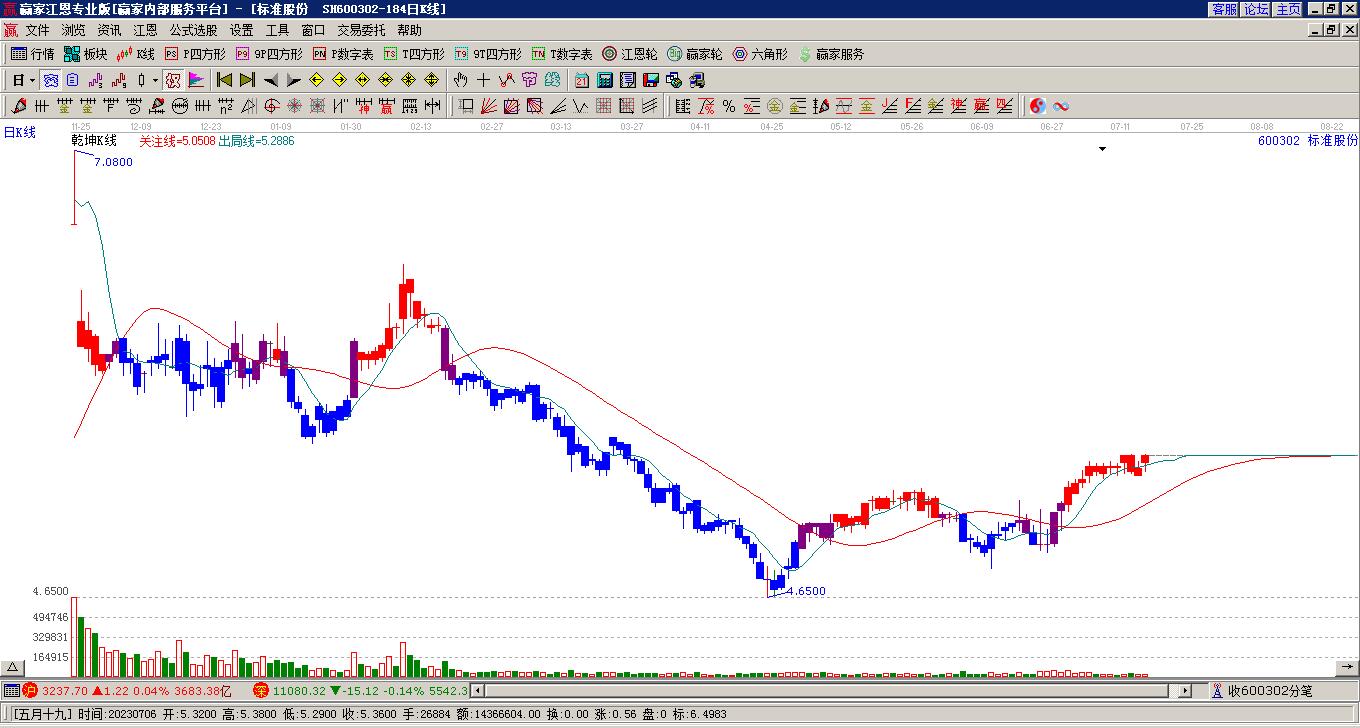Click the black left-pointing triangle icon
This screenshot has height=728, width=1360.
270,80
